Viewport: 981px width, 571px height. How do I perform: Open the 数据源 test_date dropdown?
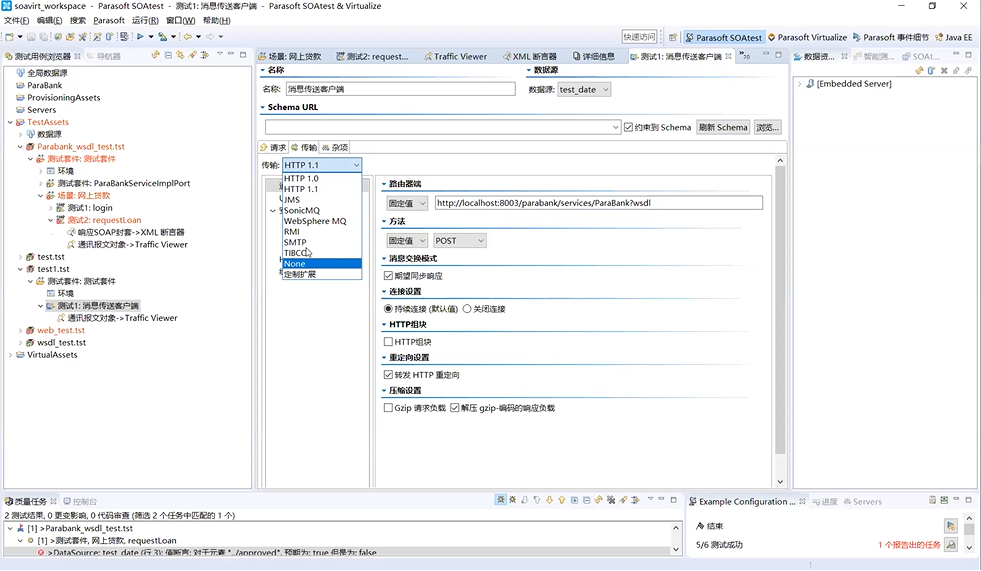584,89
